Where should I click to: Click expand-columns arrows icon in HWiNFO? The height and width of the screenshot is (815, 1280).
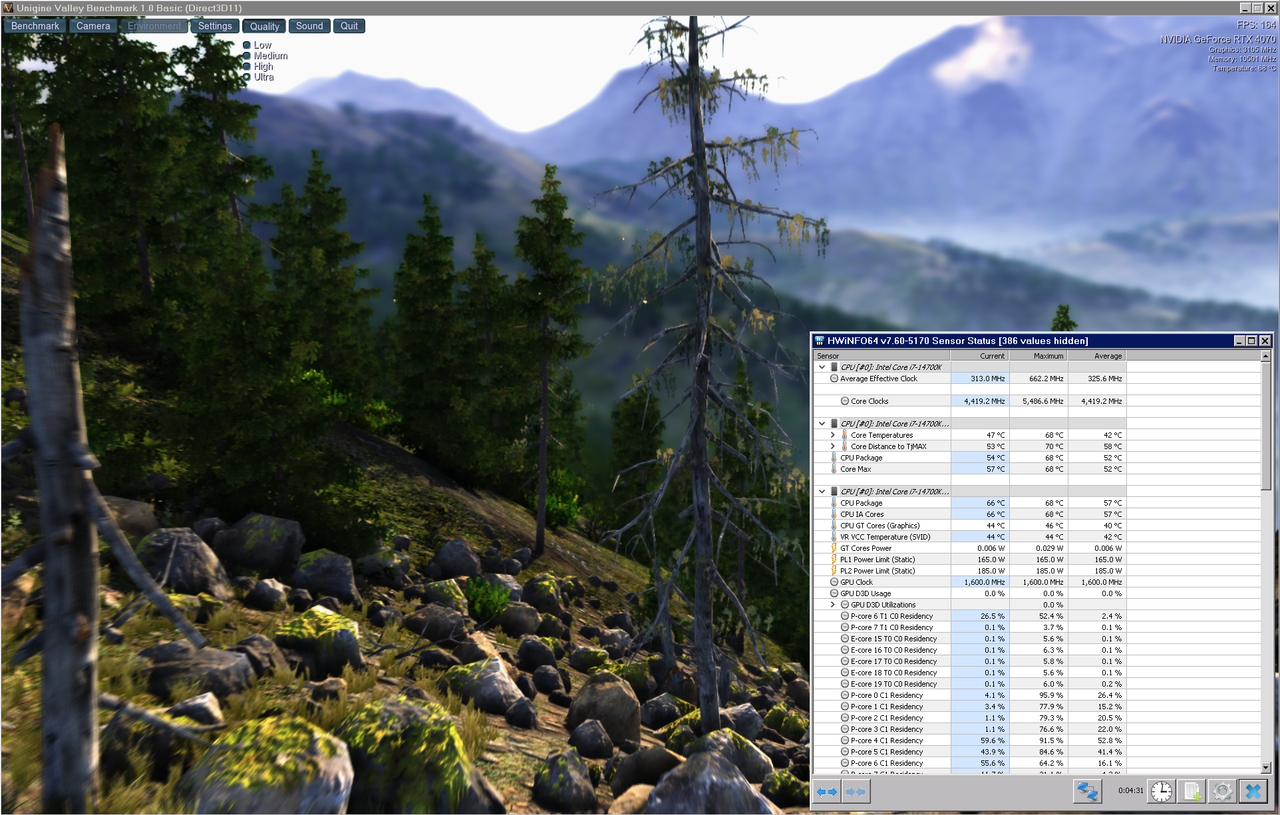pos(827,791)
